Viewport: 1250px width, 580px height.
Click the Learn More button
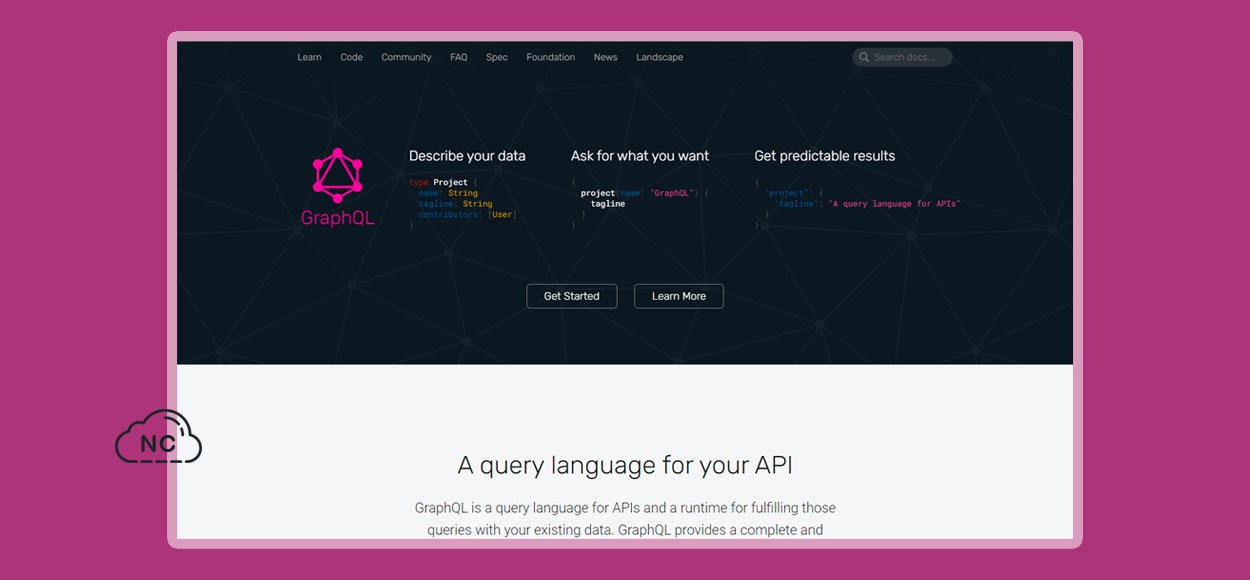point(679,296)
